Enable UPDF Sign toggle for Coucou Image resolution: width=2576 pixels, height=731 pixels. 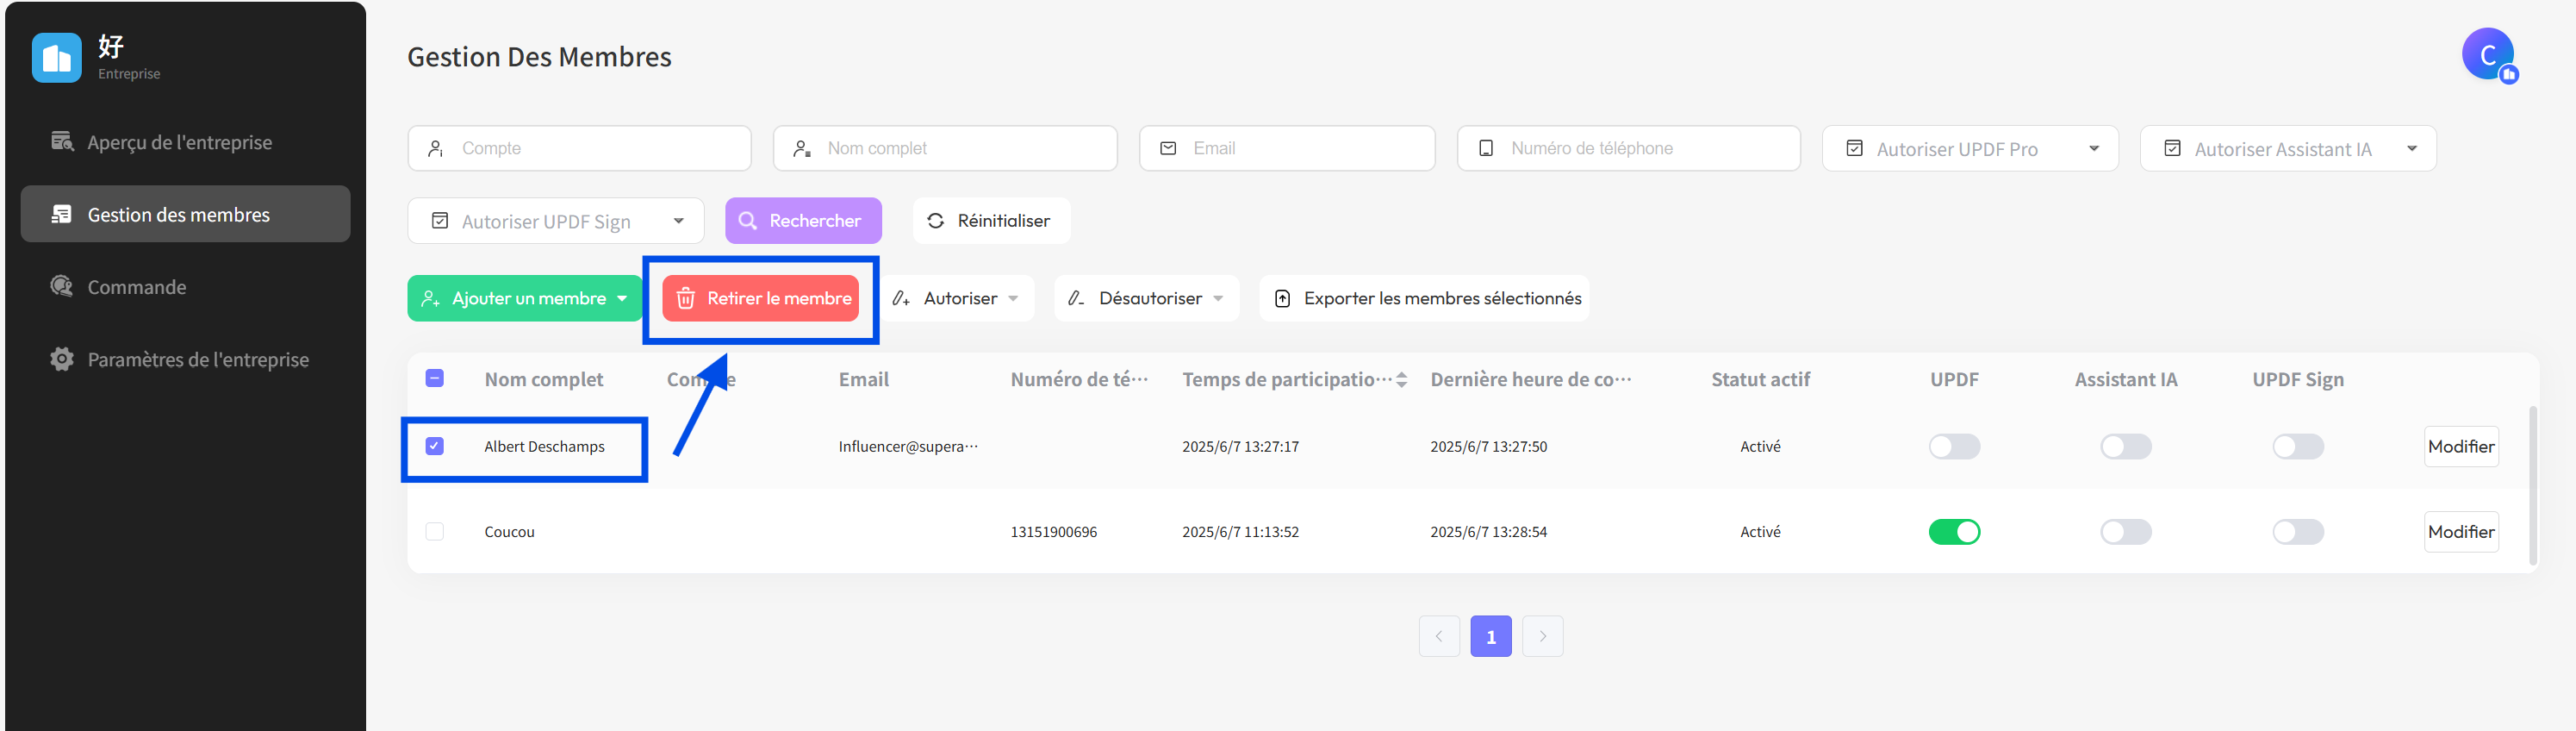click(2298, 532)
